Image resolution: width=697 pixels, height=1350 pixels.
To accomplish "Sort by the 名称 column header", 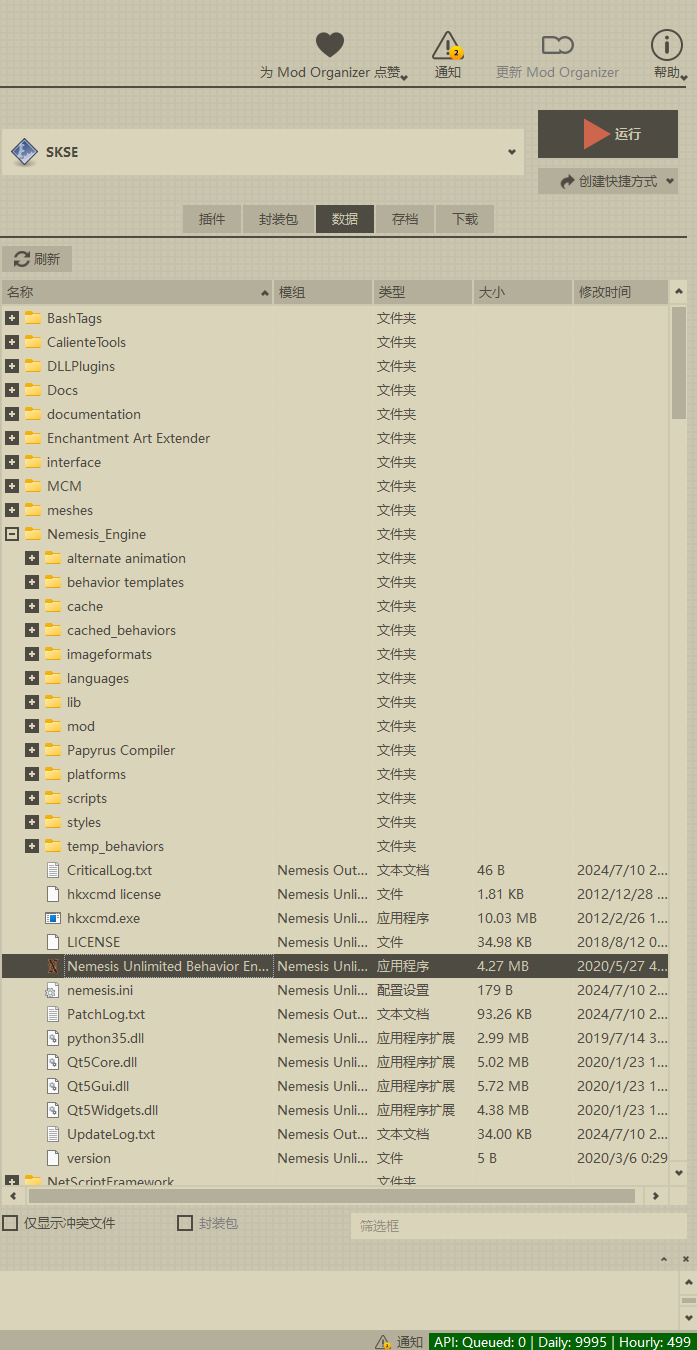I will (137, 292).
